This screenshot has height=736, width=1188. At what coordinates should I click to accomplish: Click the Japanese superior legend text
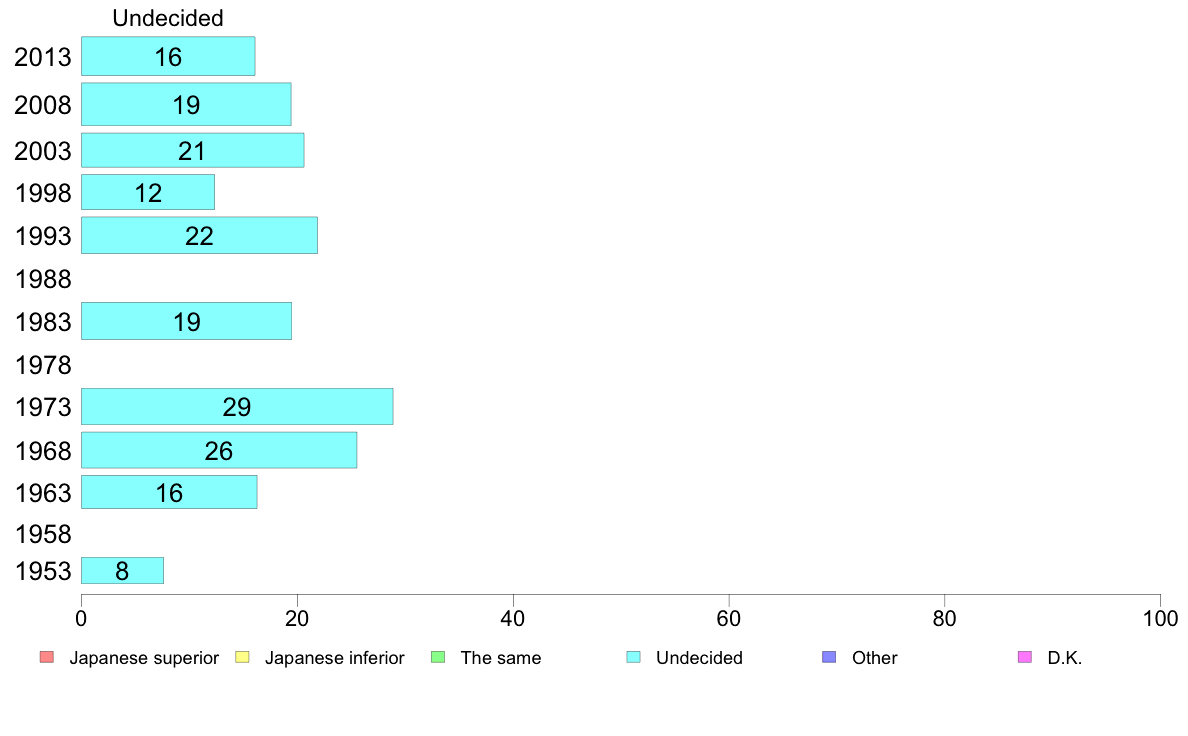(x=144, y=658)
